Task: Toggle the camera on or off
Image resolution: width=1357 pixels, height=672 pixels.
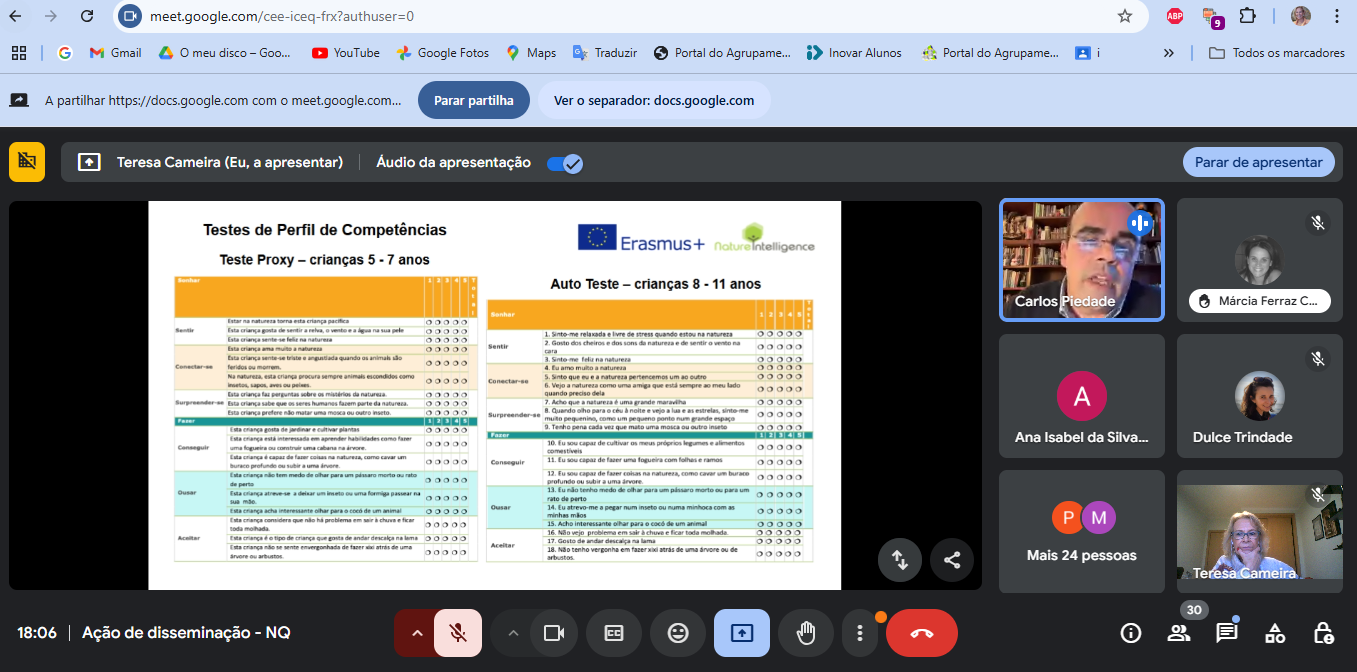Action: pyautogui.click(x=553, y=633)
